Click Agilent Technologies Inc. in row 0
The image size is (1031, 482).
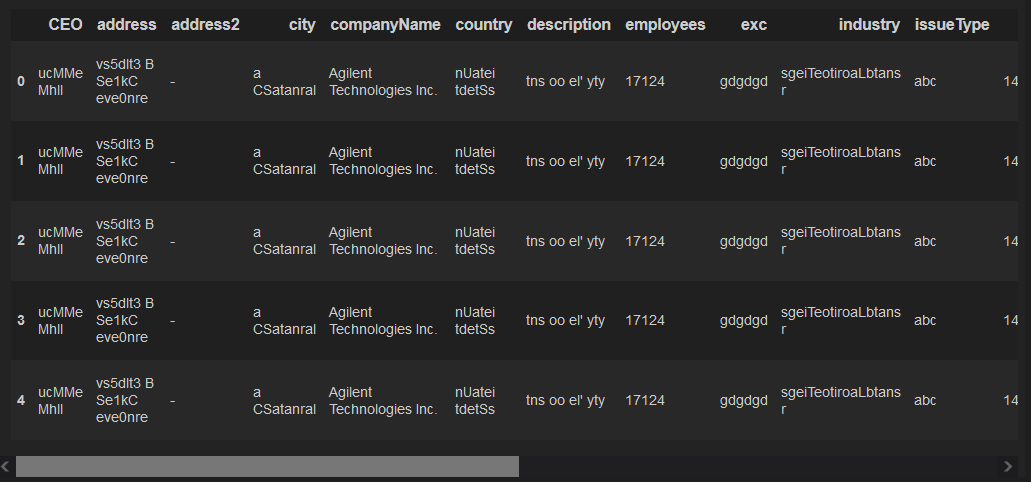click(x=383, y=82)
